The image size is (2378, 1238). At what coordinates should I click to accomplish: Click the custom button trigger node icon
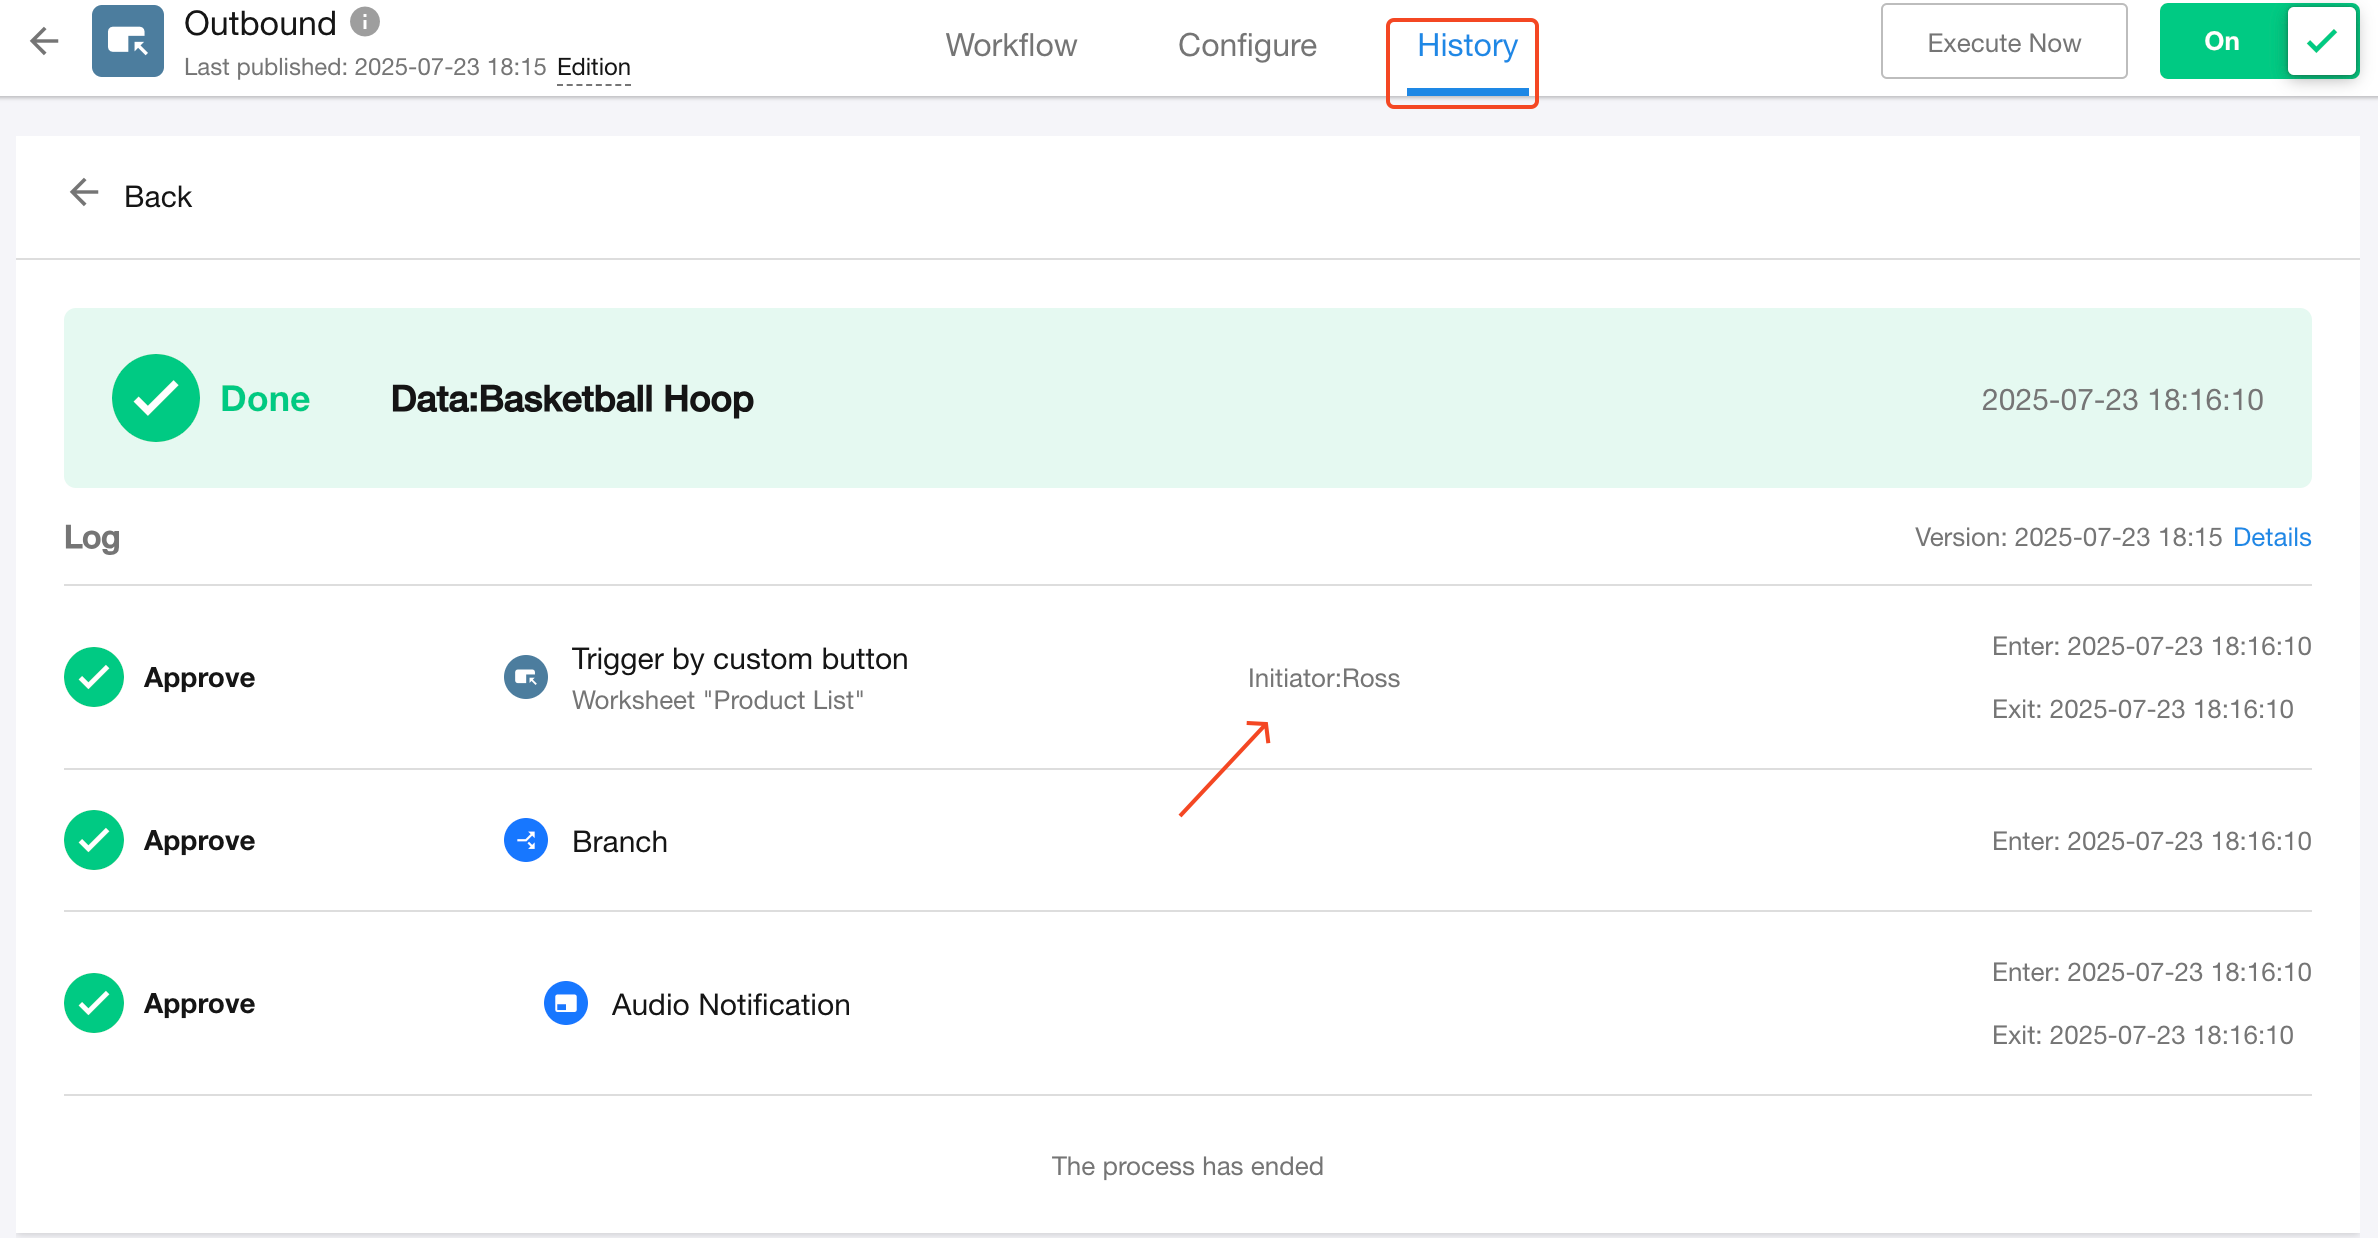tap(526, 677)
